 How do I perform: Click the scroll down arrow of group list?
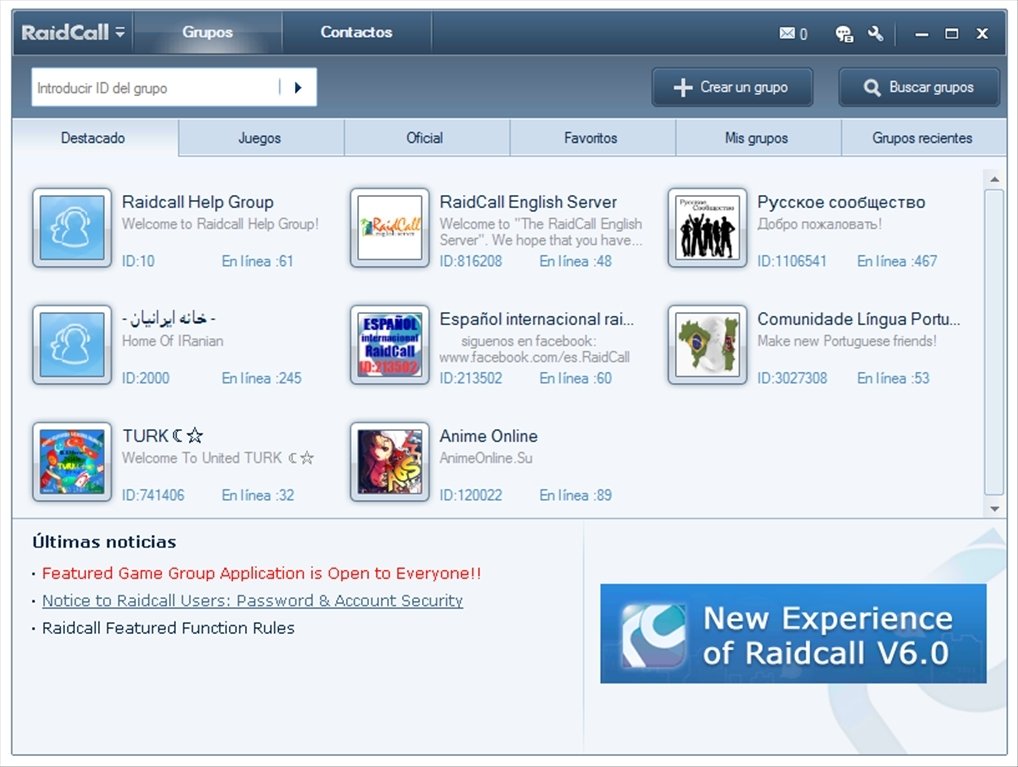pyautogui.click(x=995, y=509)
